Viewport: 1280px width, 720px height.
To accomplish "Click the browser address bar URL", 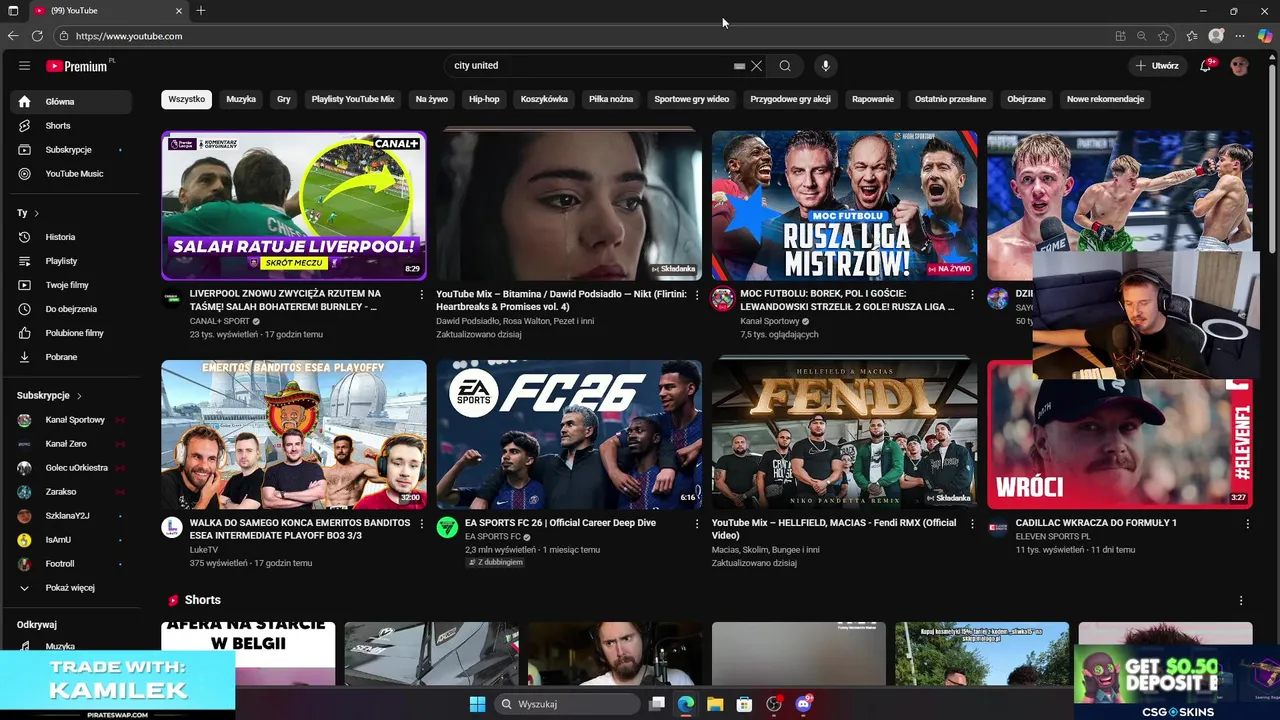I will pos(129,36).
